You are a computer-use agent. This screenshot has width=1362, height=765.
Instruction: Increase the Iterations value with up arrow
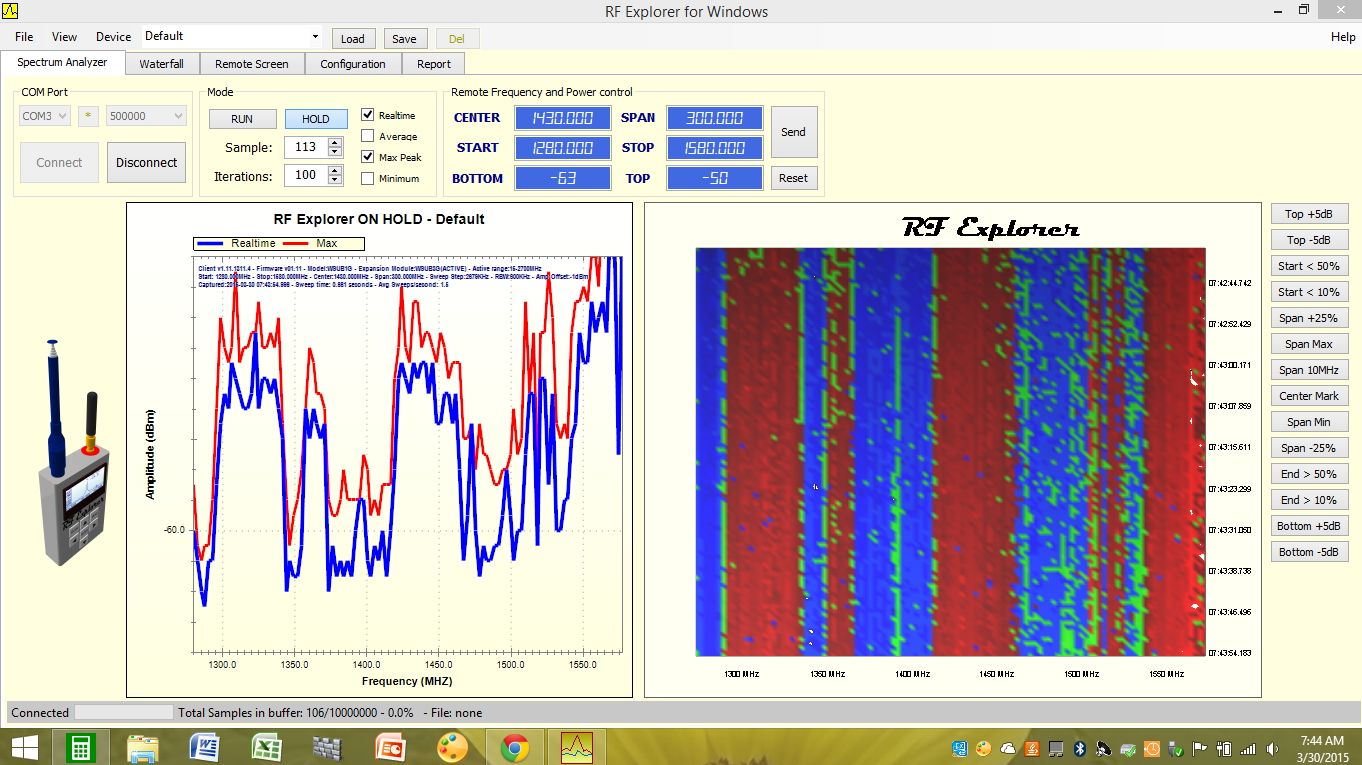tap(335, 170)
